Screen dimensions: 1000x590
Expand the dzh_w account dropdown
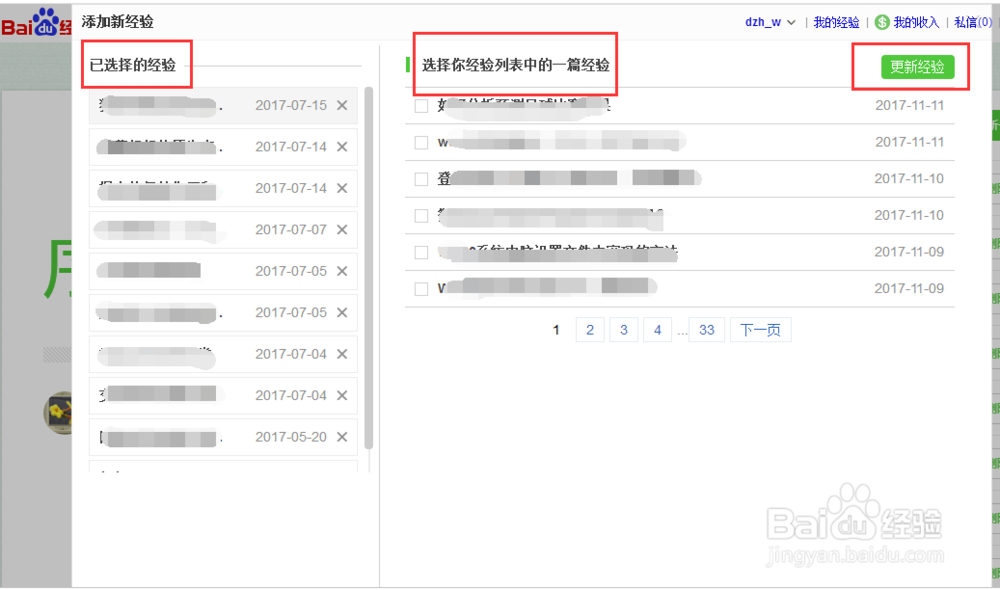click(x=769, y=22)
